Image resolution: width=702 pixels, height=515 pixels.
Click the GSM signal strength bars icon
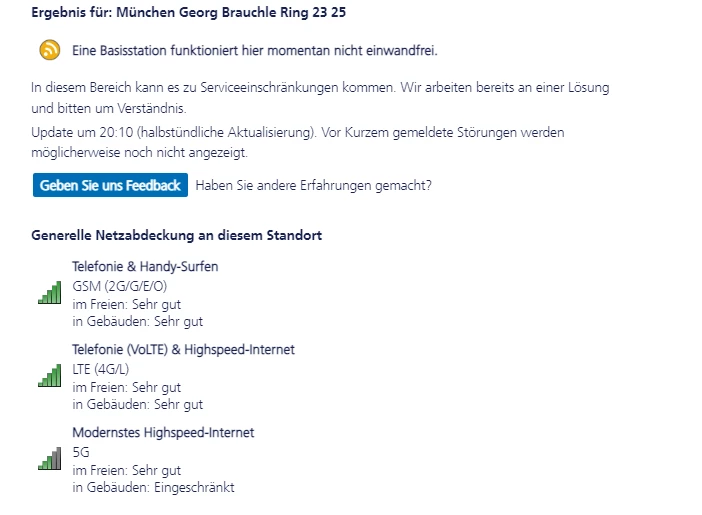[x=49, y=293]
